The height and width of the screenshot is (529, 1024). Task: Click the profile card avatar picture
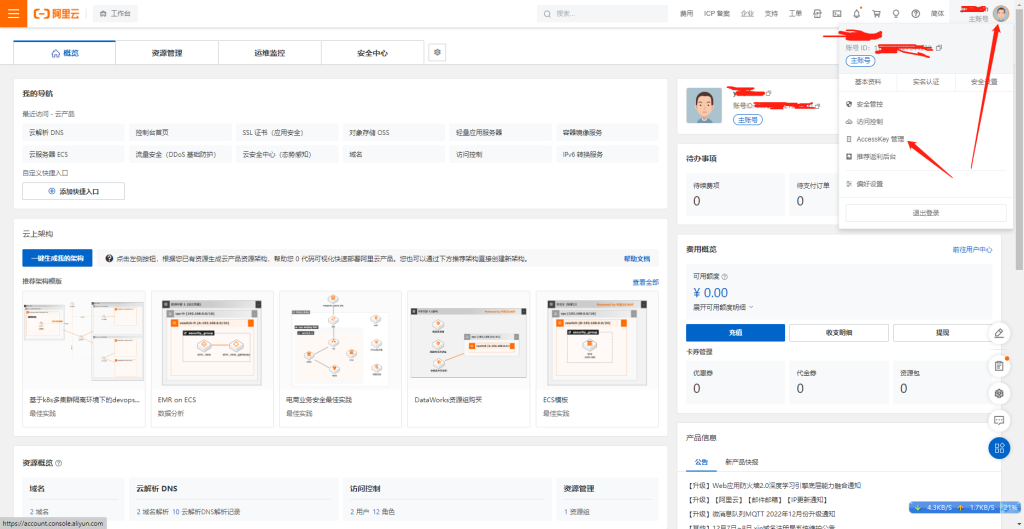click(x=704, y=106)
